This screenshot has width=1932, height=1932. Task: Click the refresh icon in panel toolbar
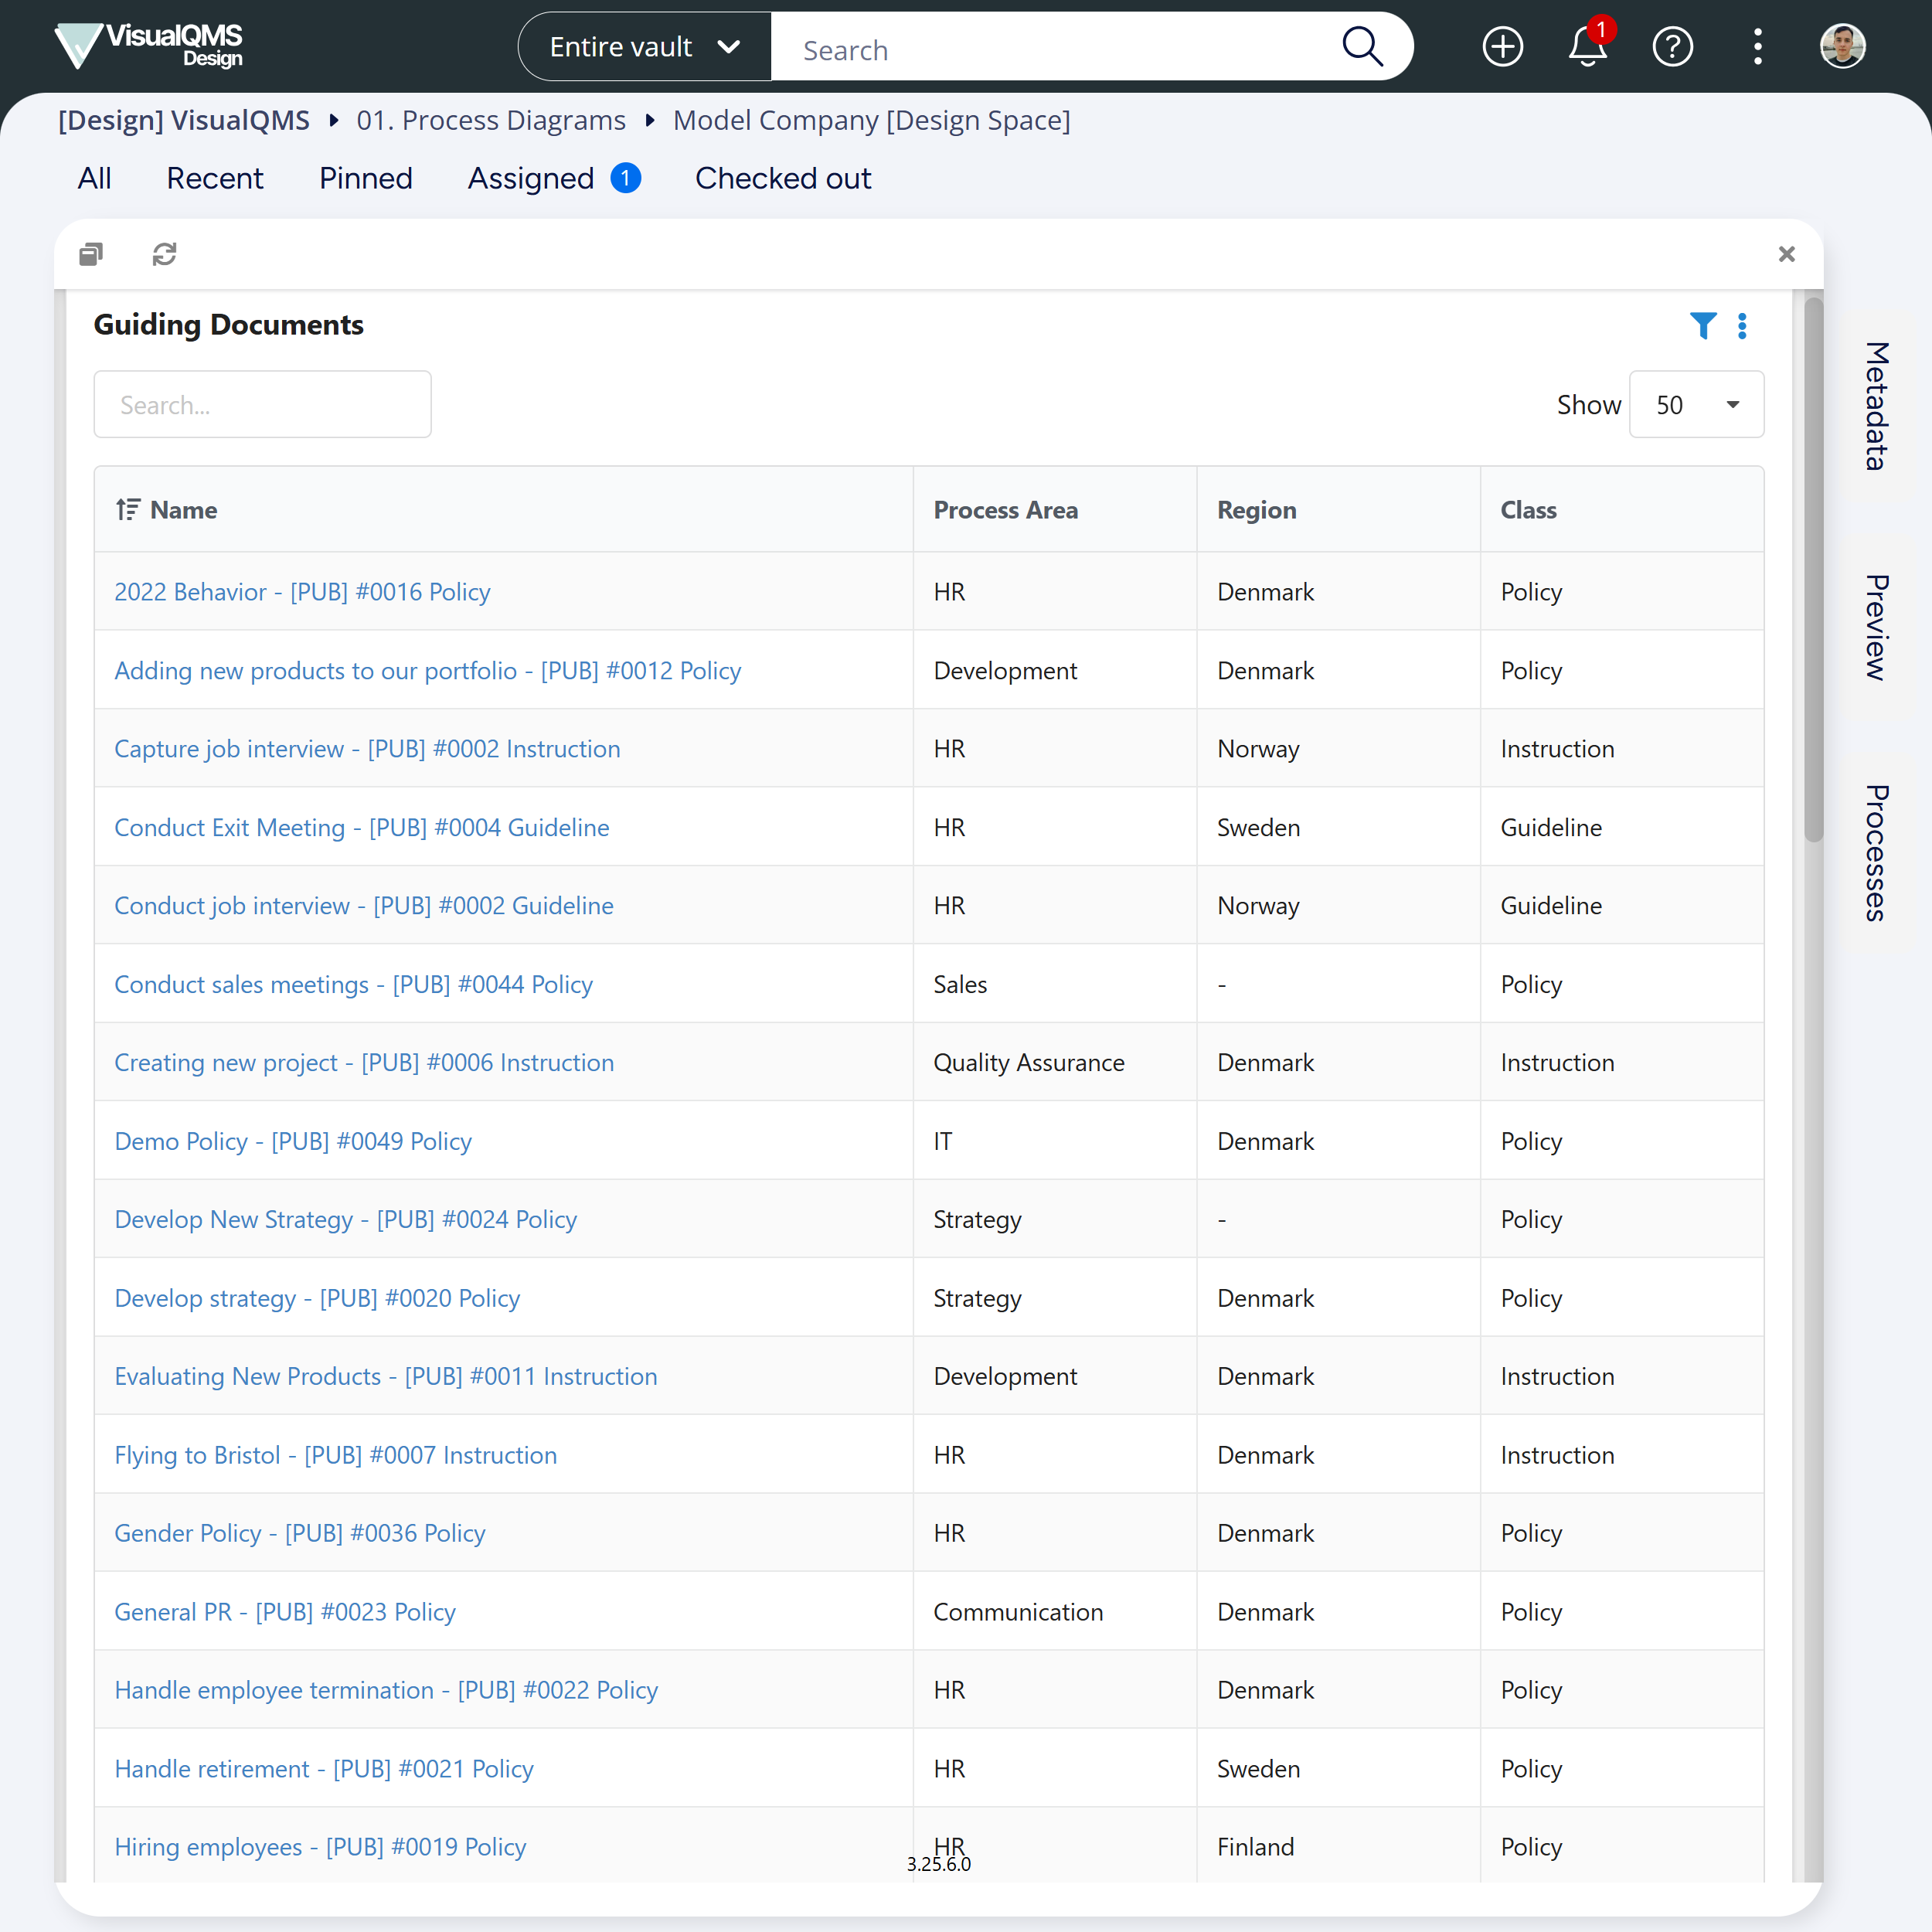pos(164,254)
